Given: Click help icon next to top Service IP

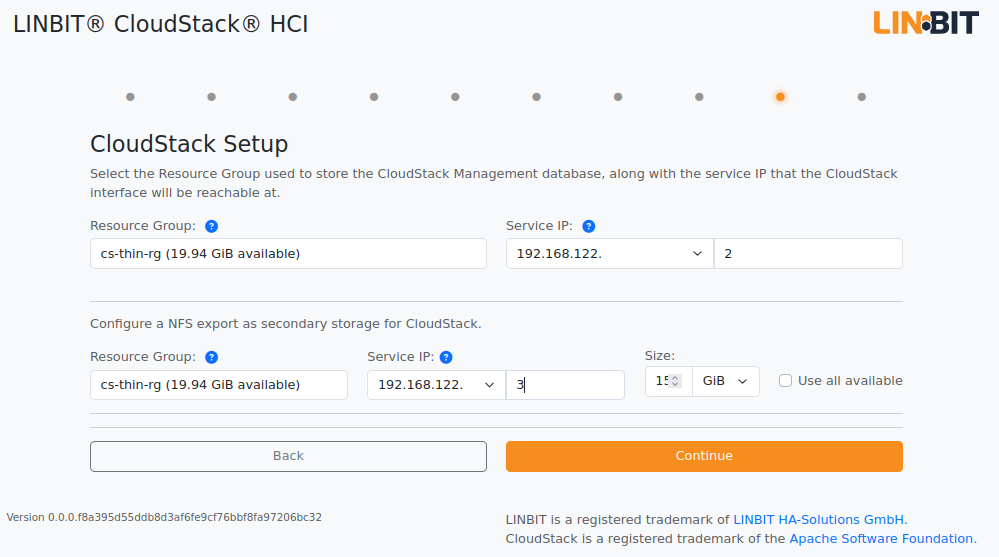Looking at the screenshot, I should click(x=589, y=226).
